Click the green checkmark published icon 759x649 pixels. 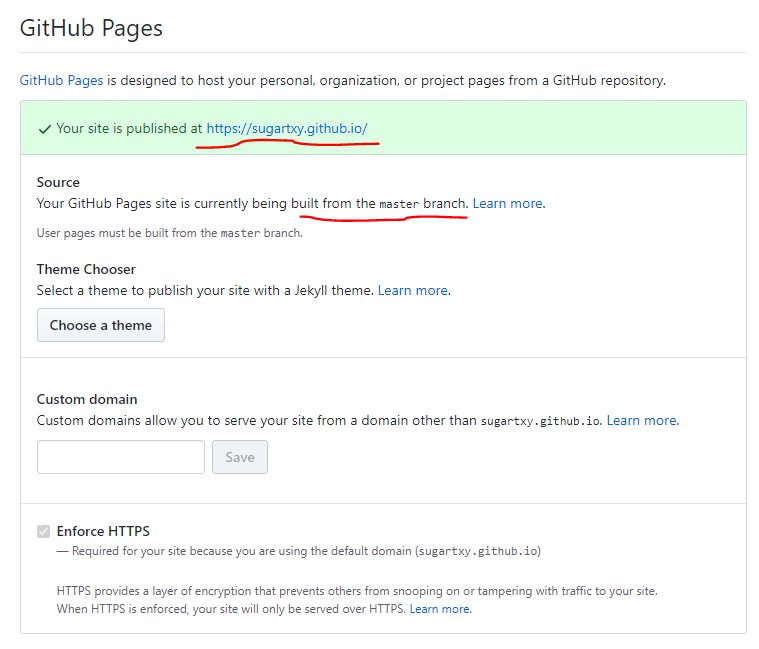(45, 129)
